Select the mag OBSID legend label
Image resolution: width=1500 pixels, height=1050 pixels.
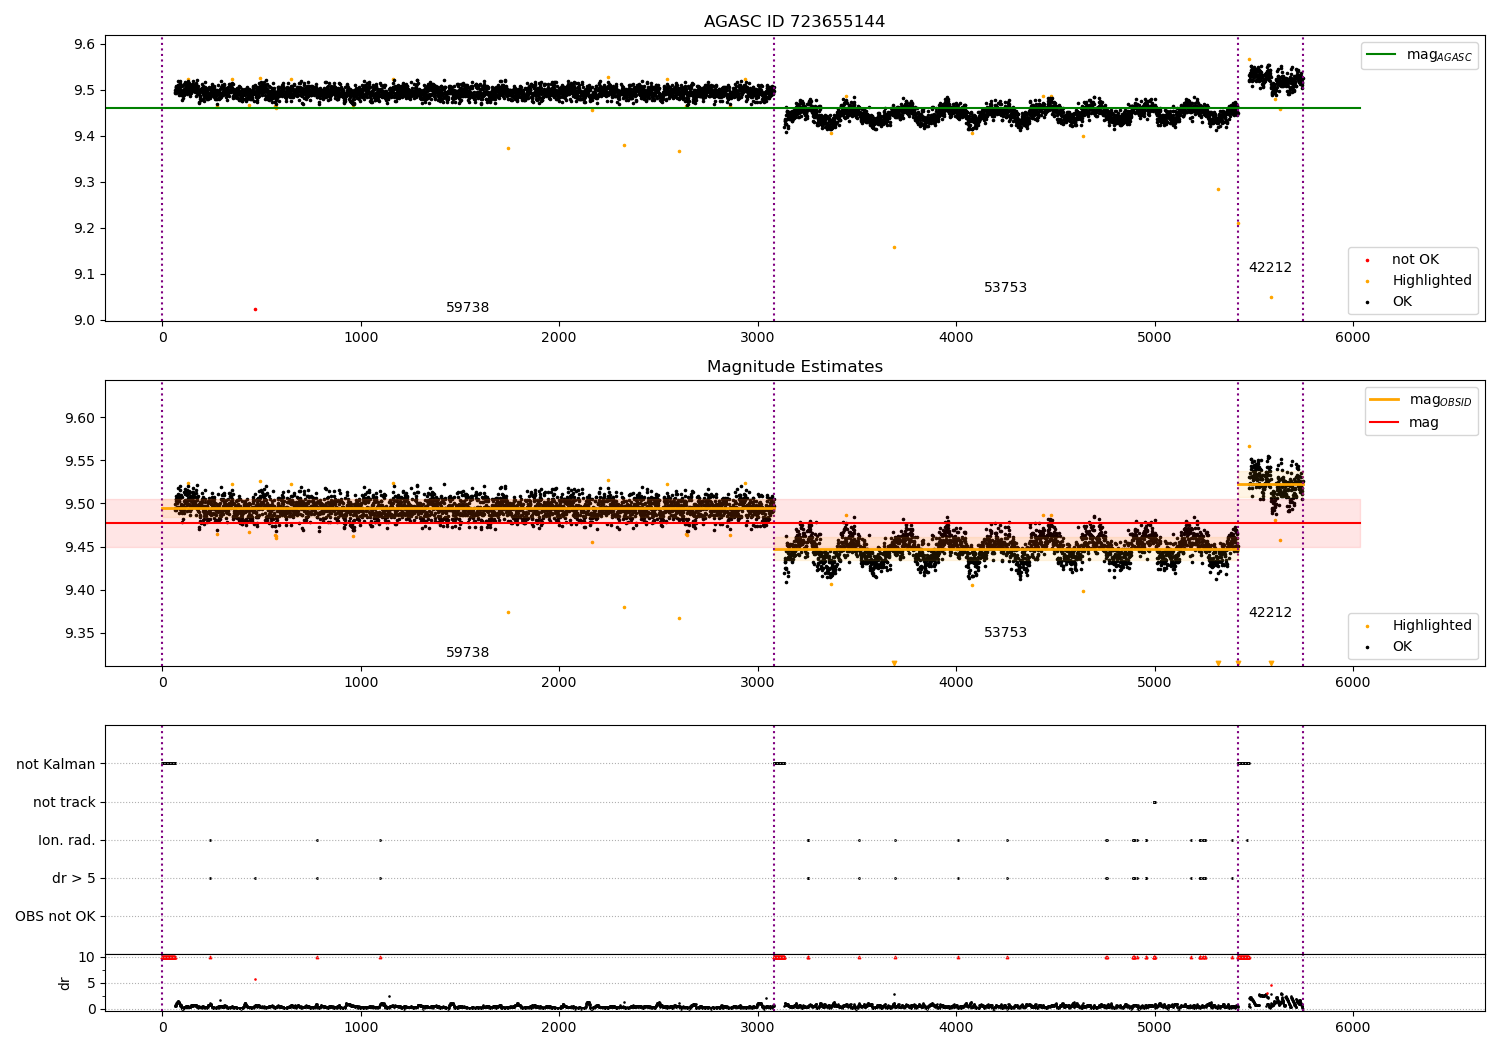1440,400
